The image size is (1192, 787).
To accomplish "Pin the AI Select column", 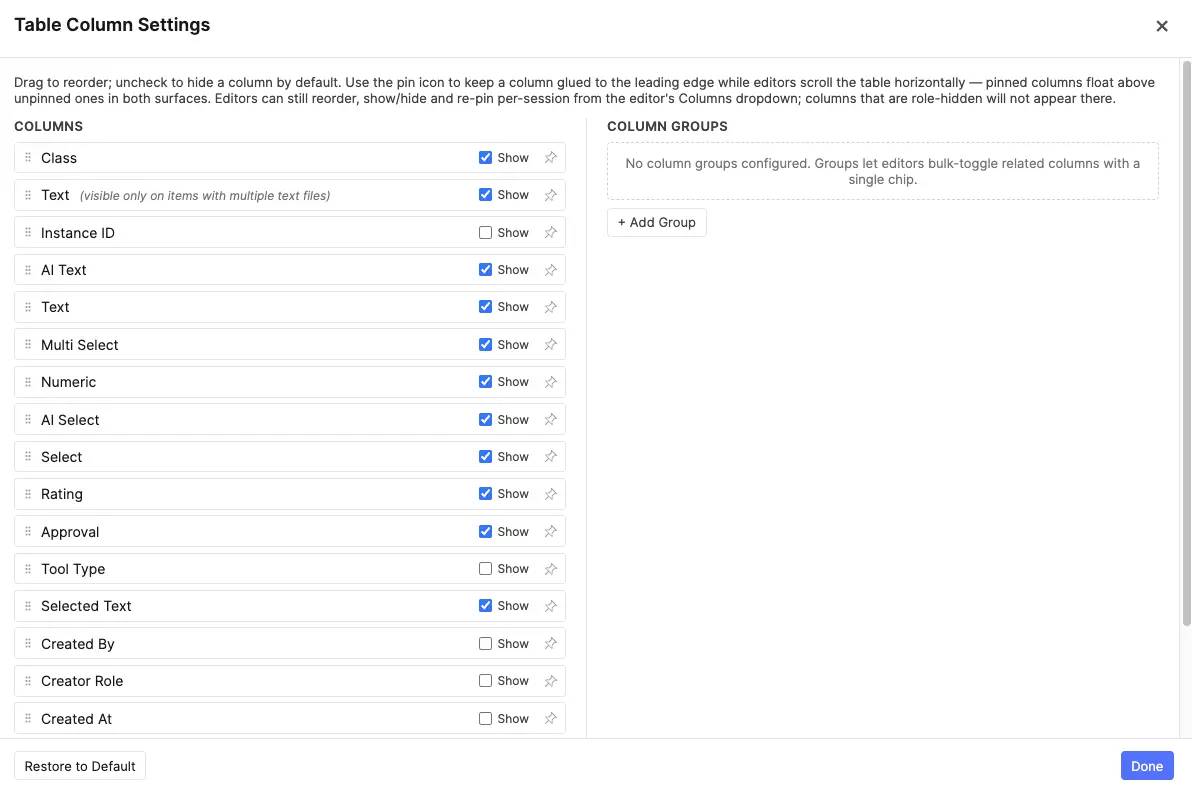I will pyautogui.click(x=550, y=420).
